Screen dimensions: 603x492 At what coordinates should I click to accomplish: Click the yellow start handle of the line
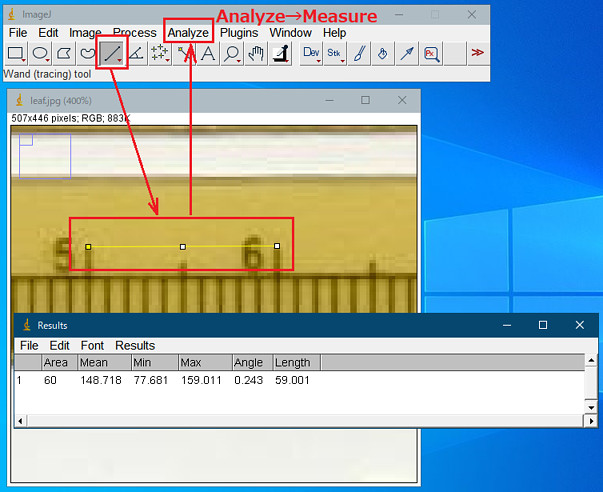point(88,247)
